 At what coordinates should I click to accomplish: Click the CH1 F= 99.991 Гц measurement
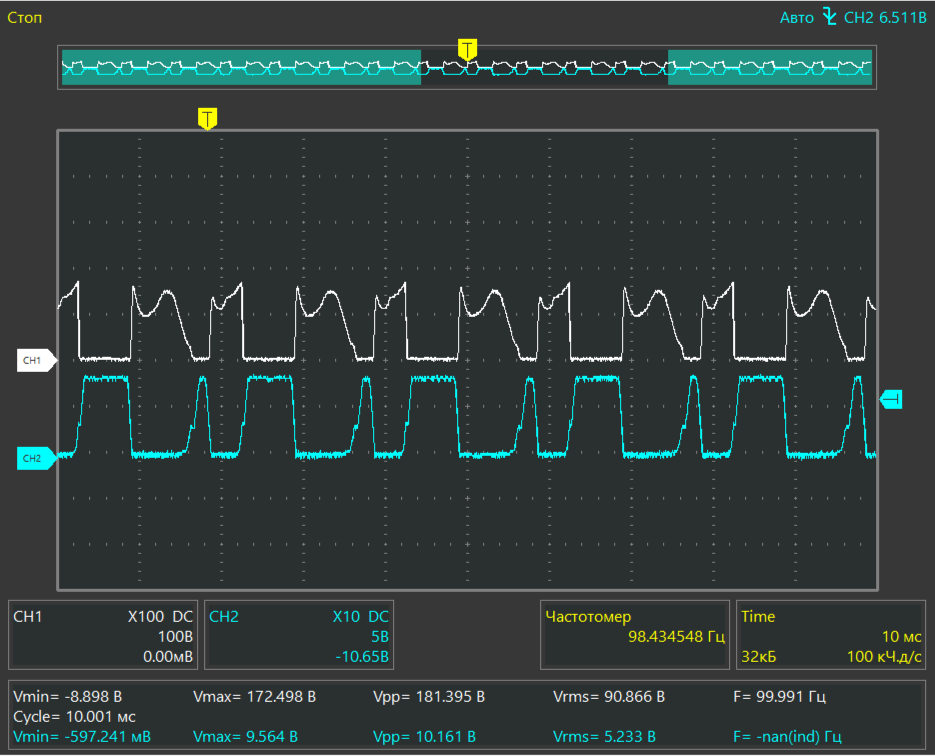(779, 696)
